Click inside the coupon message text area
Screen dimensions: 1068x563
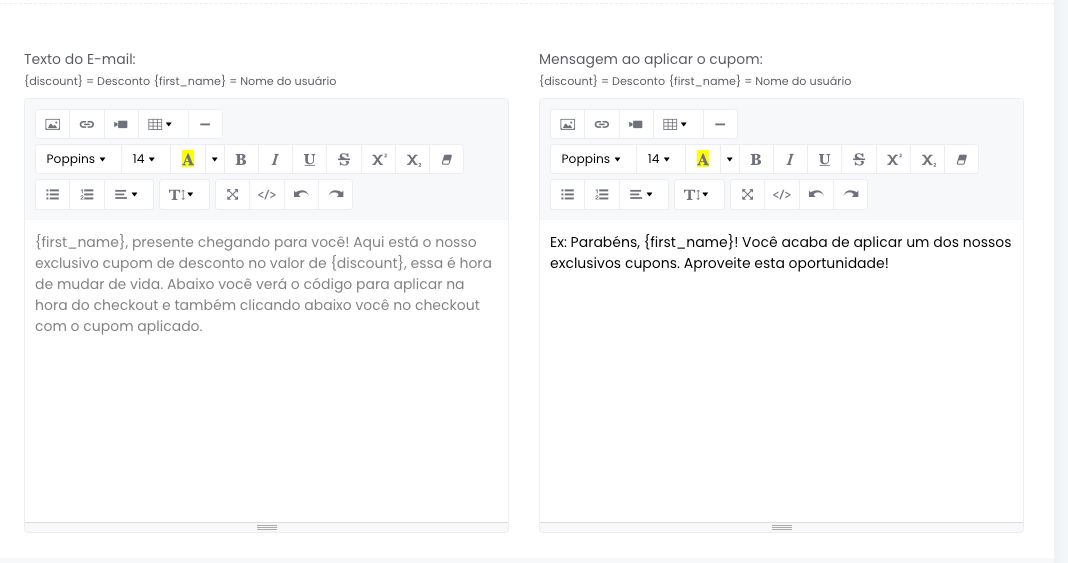(x=780, y=380)
